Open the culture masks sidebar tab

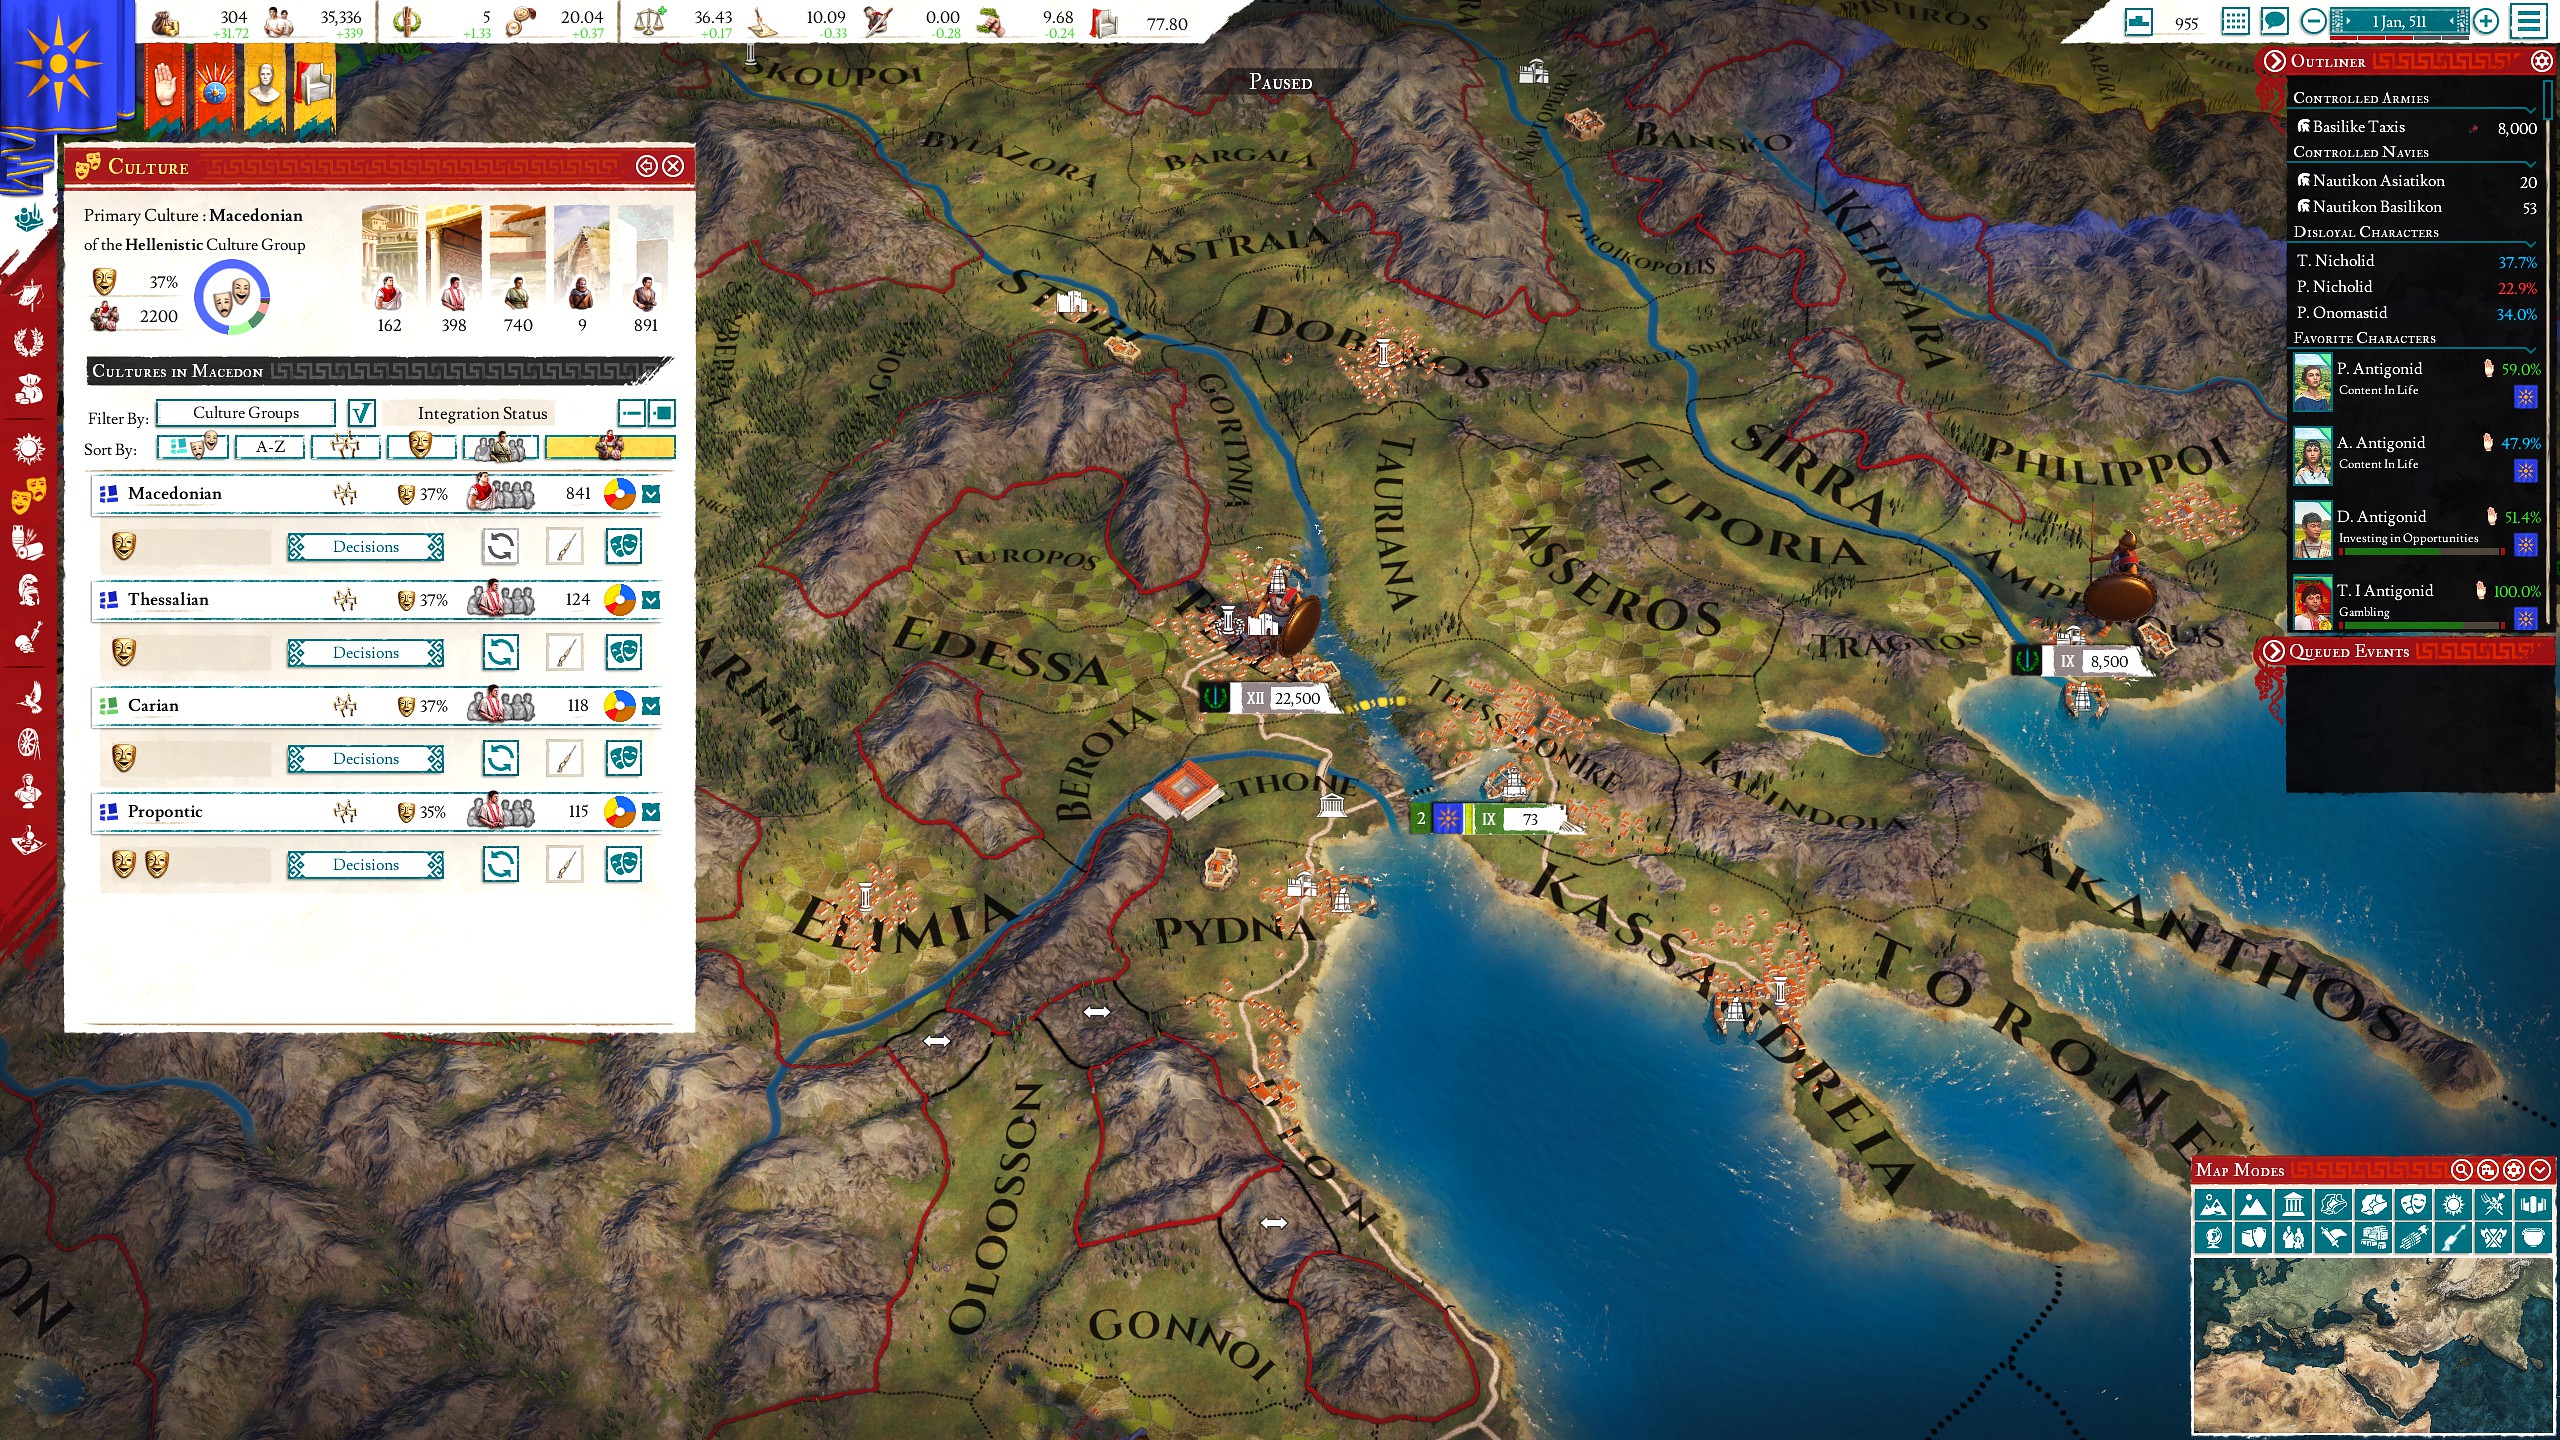(29, 494)
